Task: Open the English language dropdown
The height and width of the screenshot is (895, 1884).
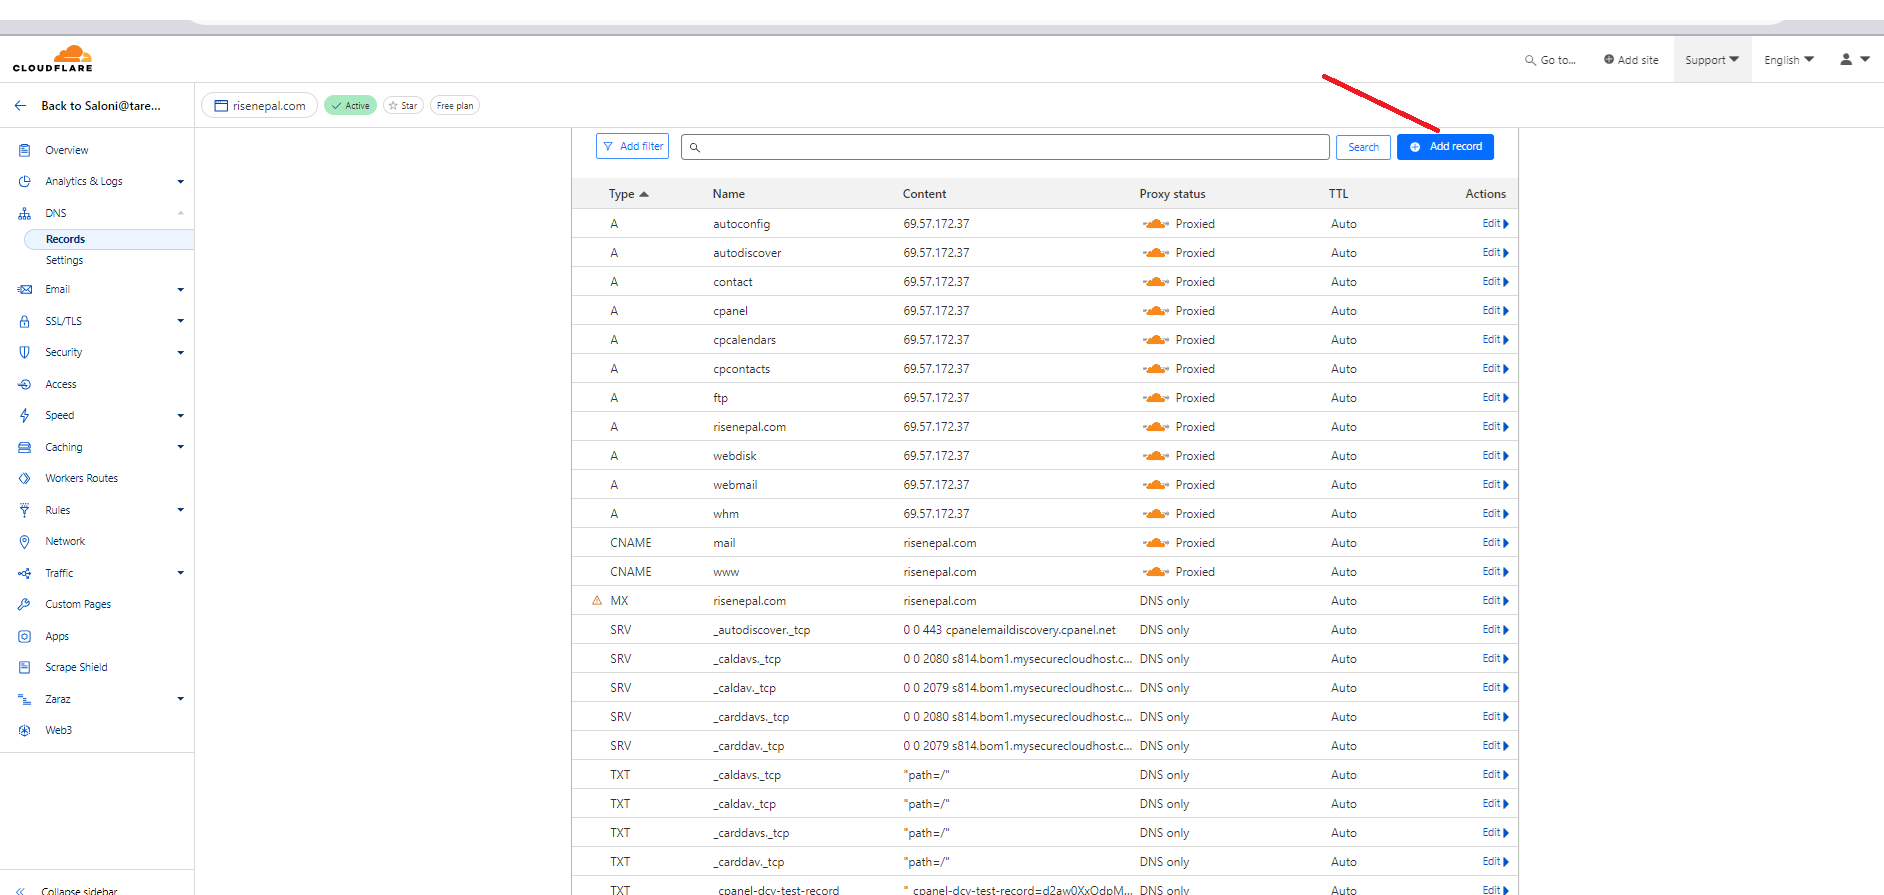Action: (x=1788, y=60)
